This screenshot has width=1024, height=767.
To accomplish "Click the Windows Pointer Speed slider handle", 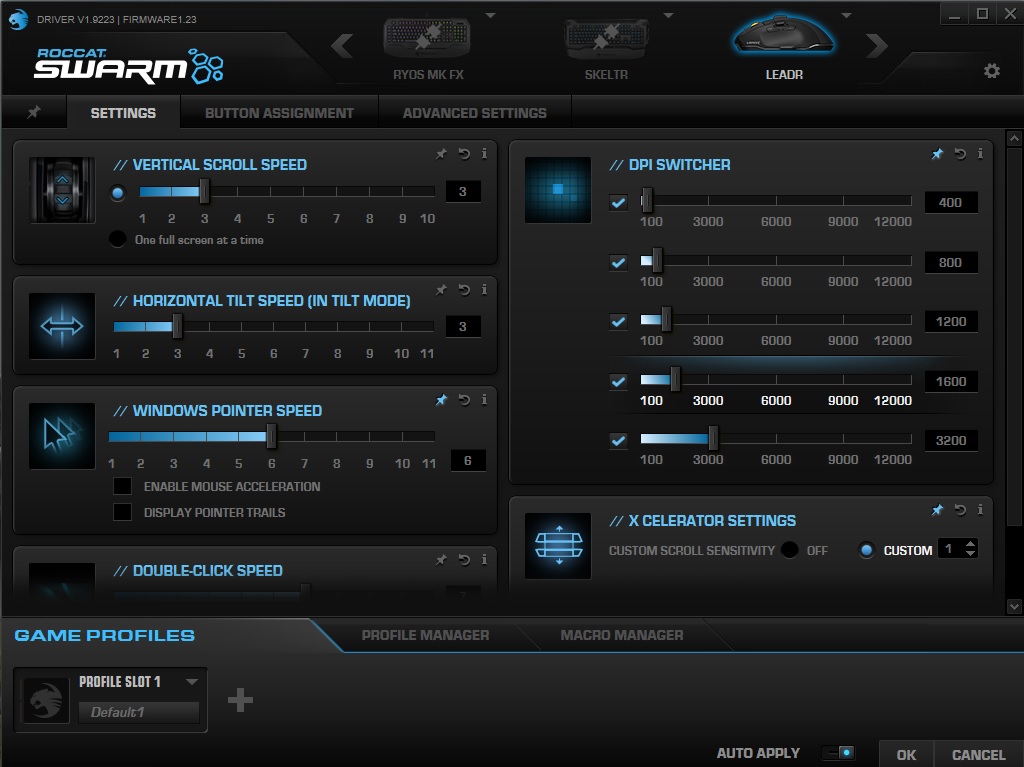I will coord(272,436).
